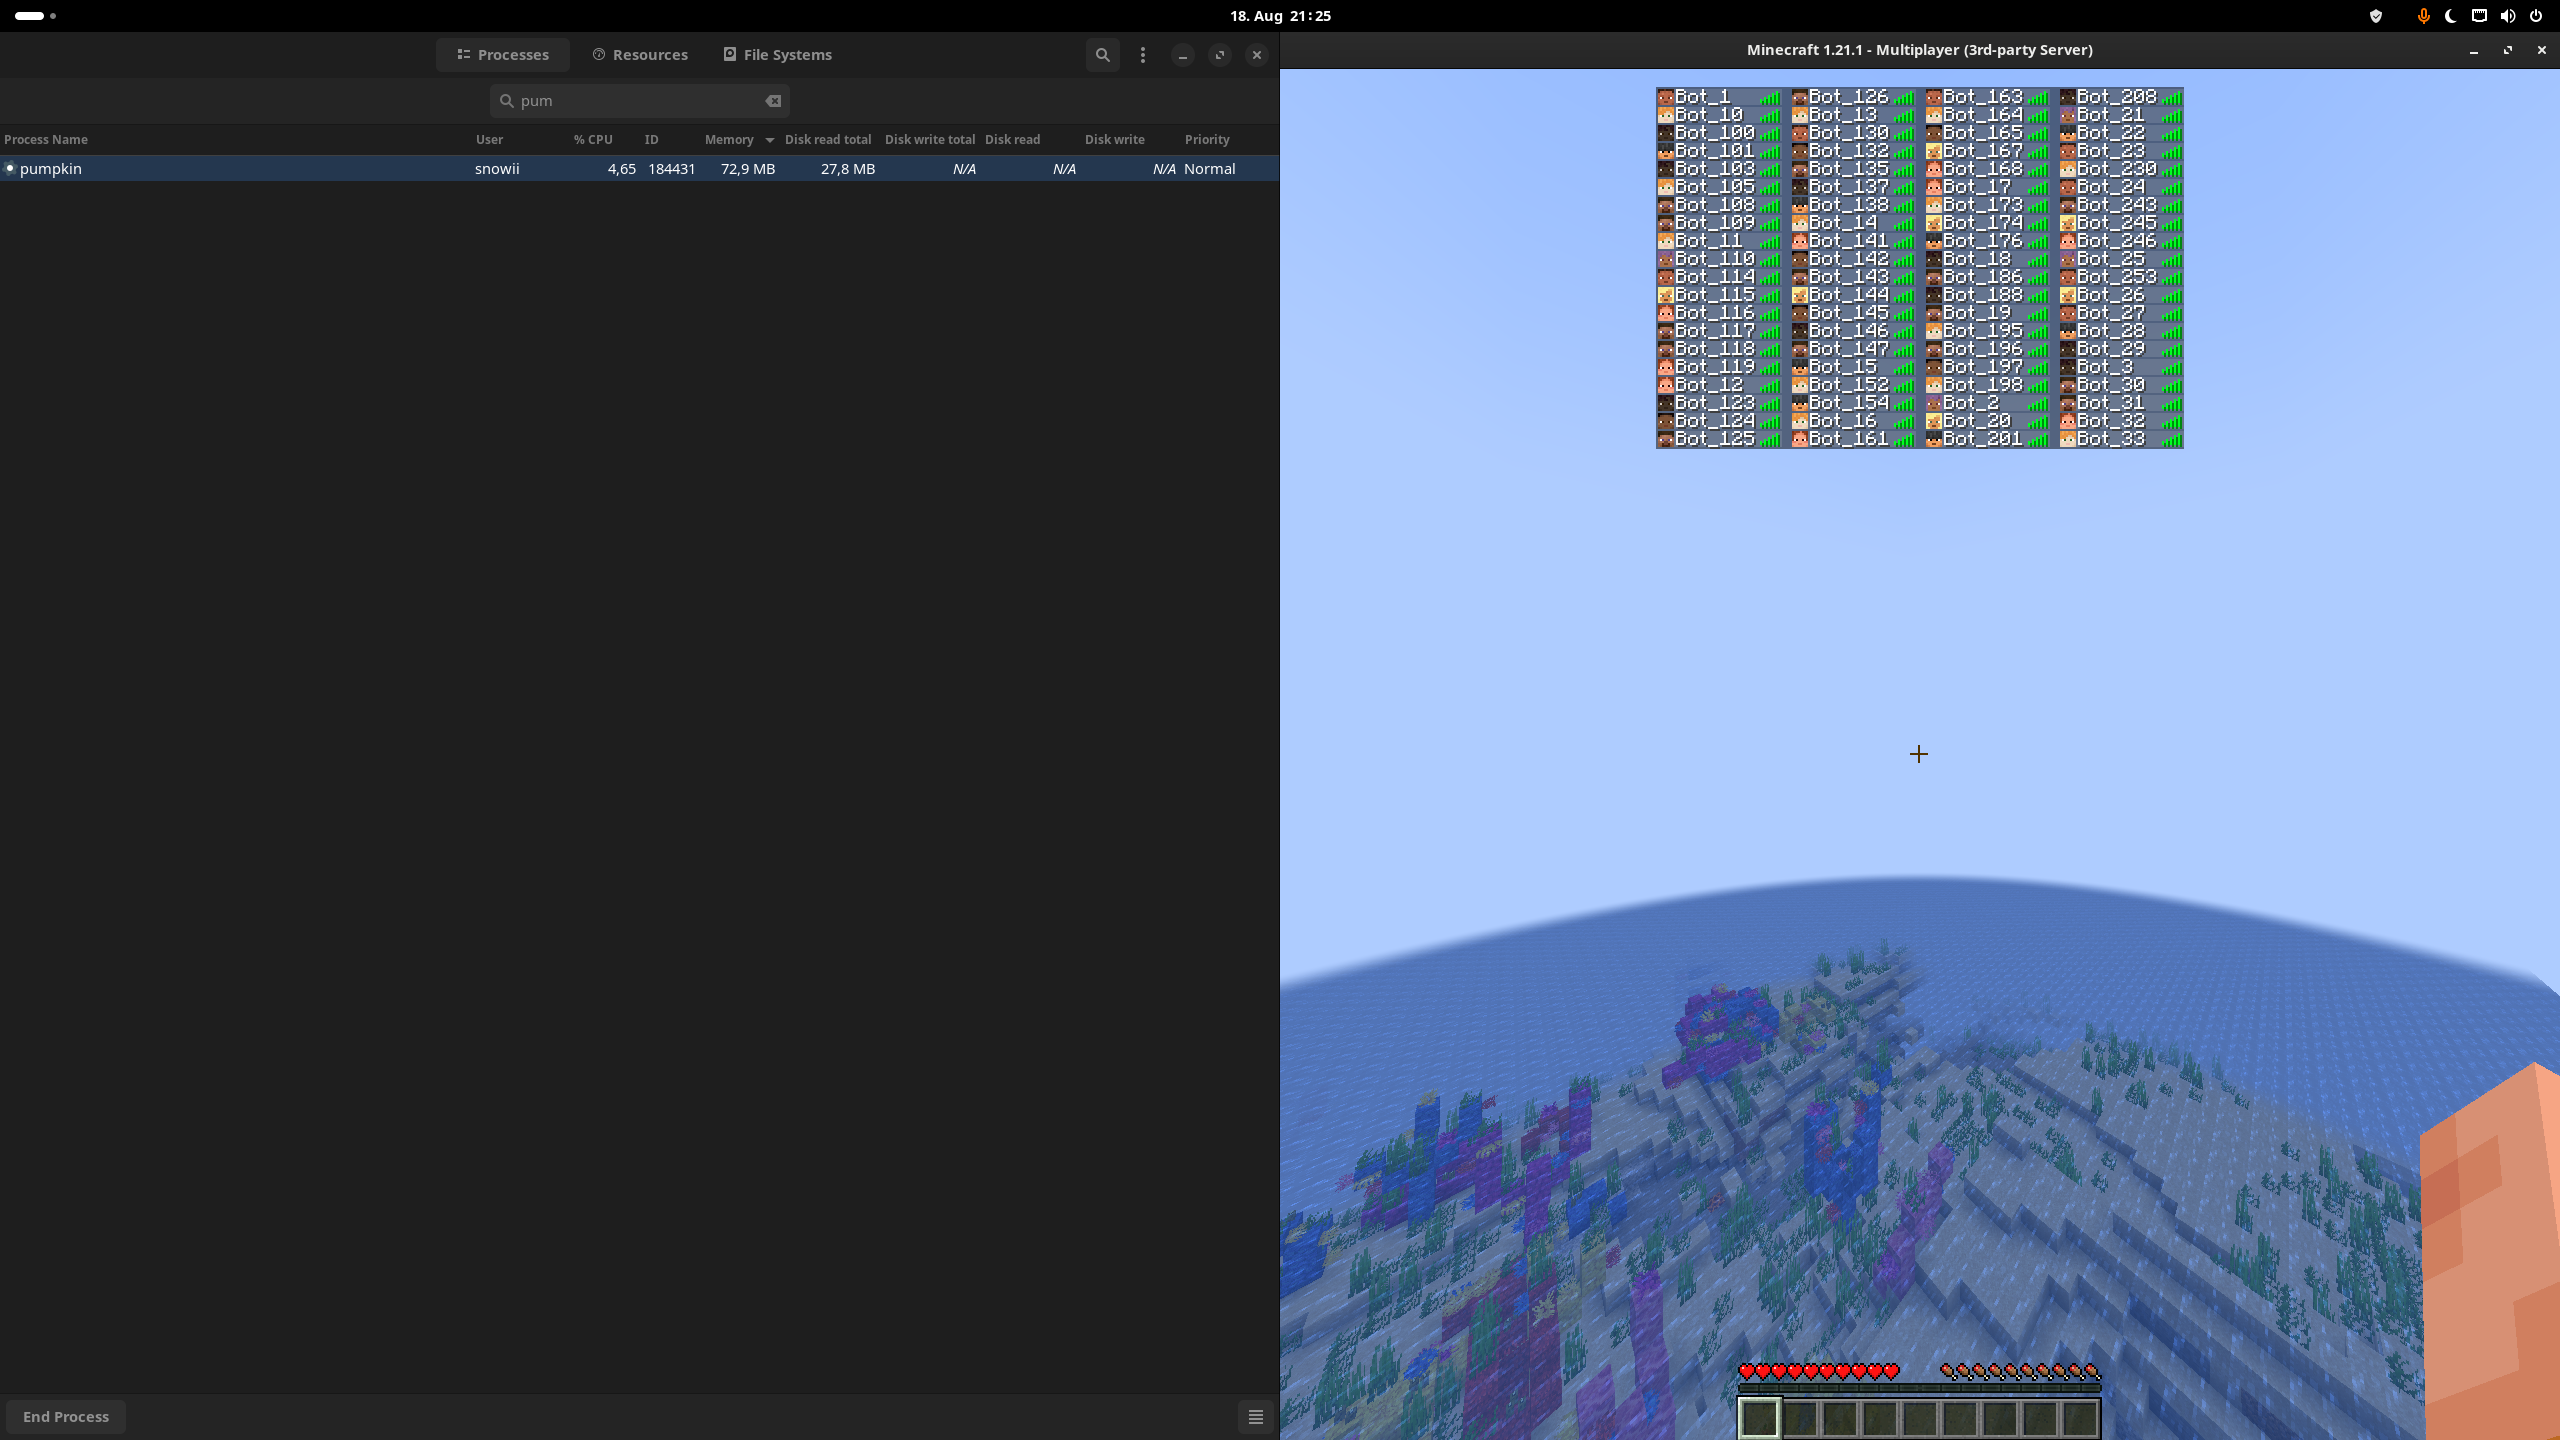The width and height of the screenshot is (2560, 1440).
Task: Switch to the Resources tab
Action: pos(640,55)
